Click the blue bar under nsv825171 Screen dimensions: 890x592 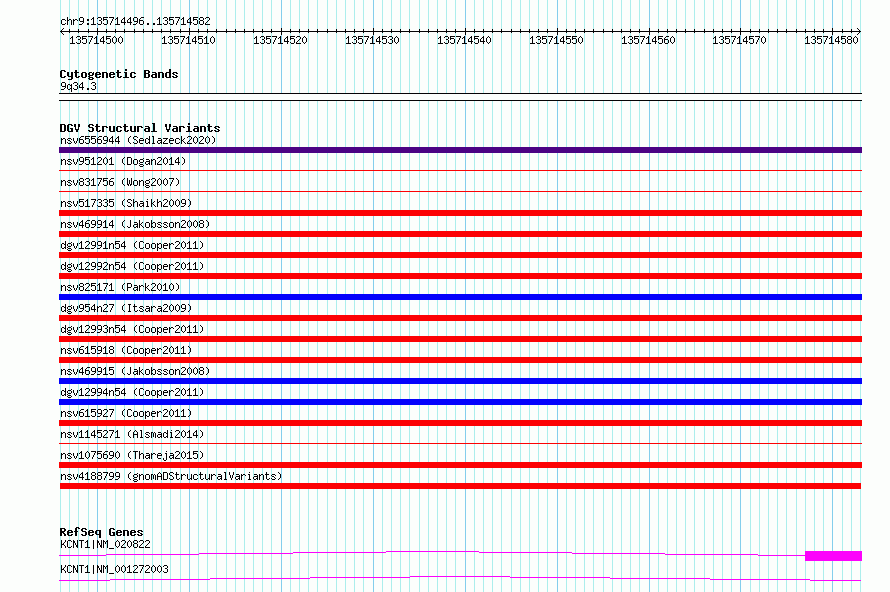tap(460, 297)
